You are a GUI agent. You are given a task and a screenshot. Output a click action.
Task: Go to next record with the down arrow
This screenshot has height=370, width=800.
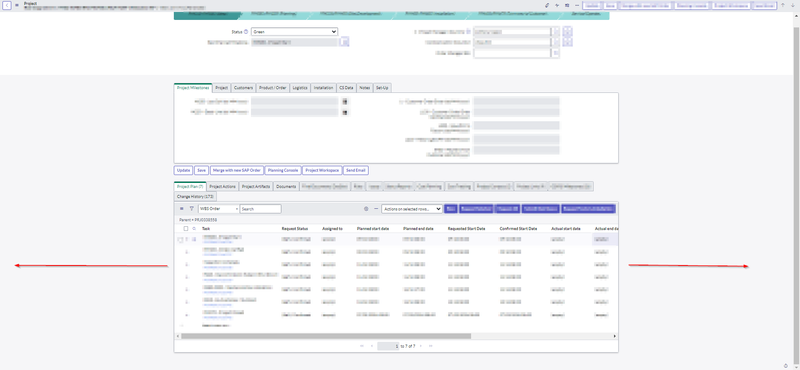coord(792,5)
